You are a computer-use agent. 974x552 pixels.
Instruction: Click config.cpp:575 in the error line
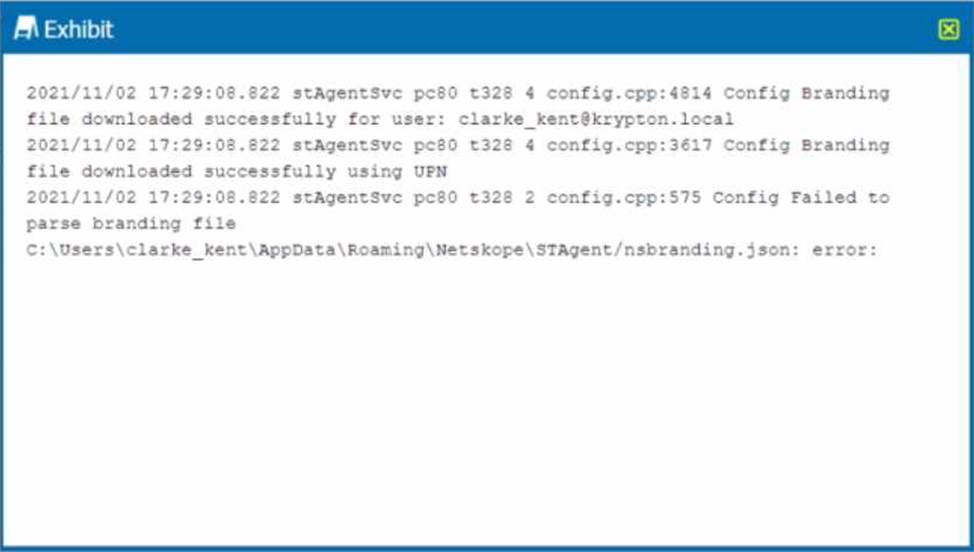coord(623,197)
